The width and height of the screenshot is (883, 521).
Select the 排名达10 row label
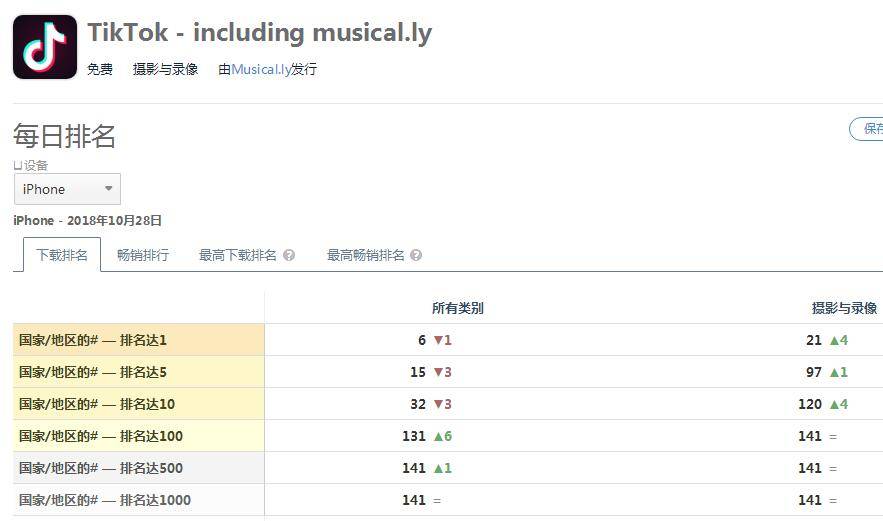97,404
